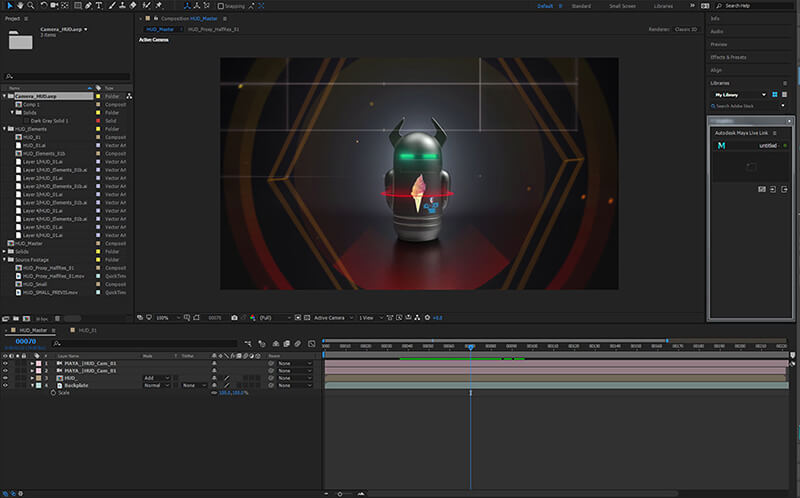Open the Preview panel
Viewport: 800px width, 498px height.
click(719, 44)
